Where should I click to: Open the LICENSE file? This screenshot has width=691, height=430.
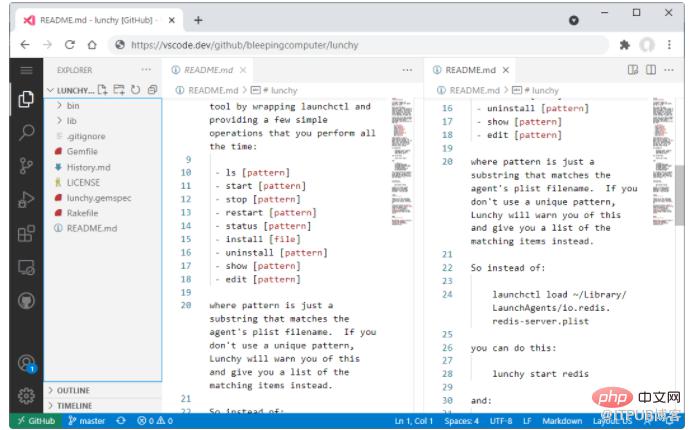[103, 182]
